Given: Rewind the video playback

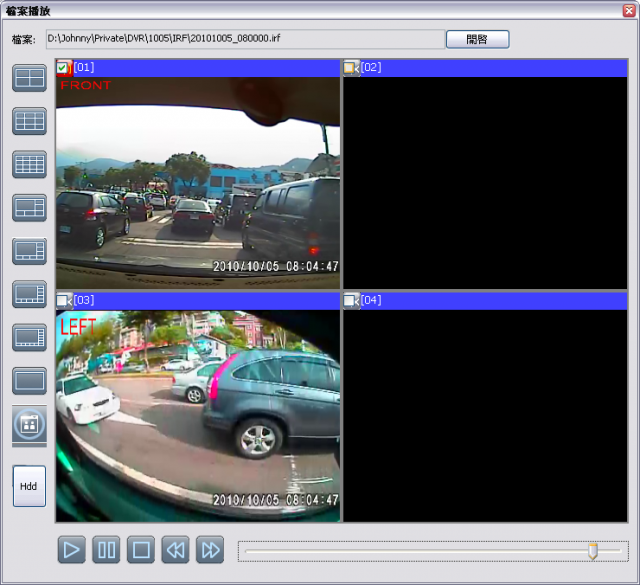Looking at the screenshot, I should 176,550.
